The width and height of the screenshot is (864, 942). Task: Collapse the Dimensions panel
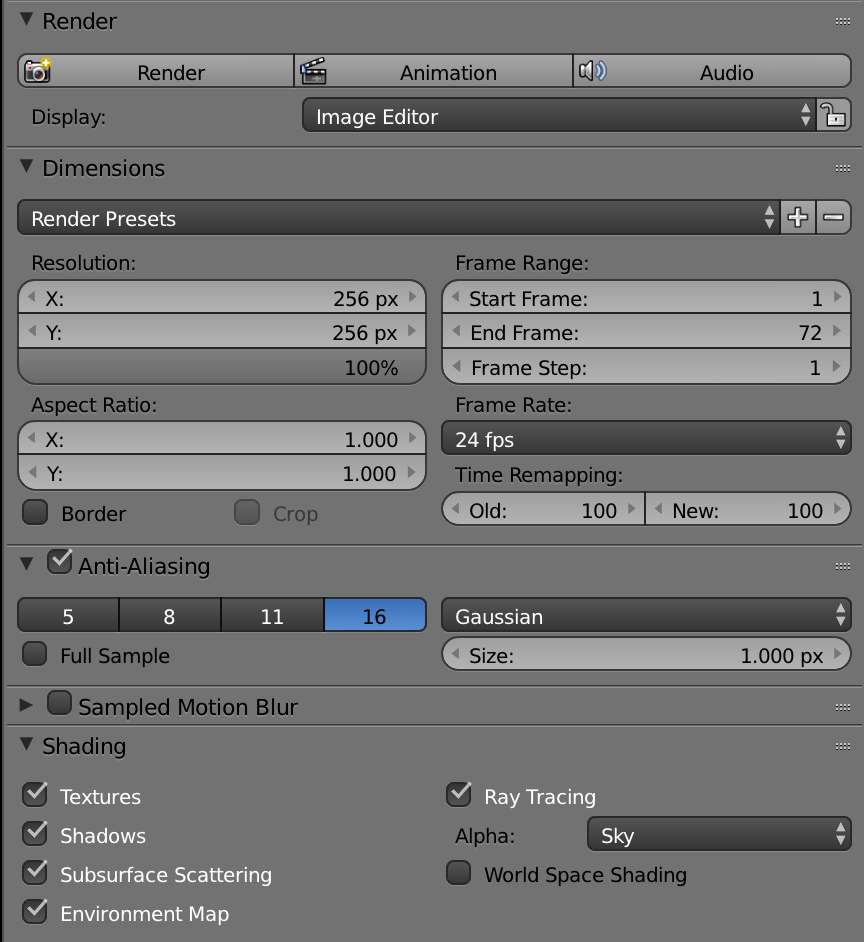(x=26, y=167)
